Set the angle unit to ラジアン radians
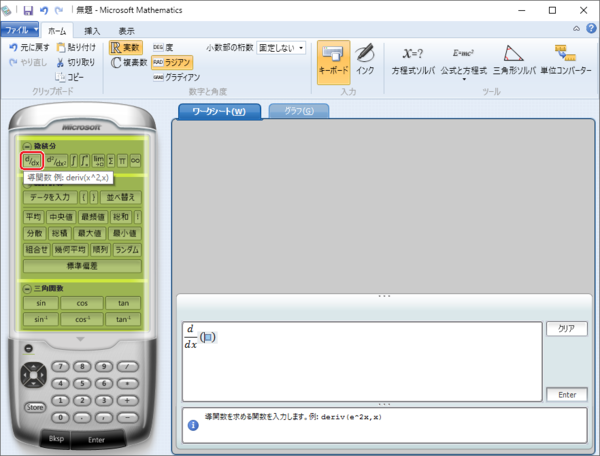The image size is (600, 456). pos(172,62)
